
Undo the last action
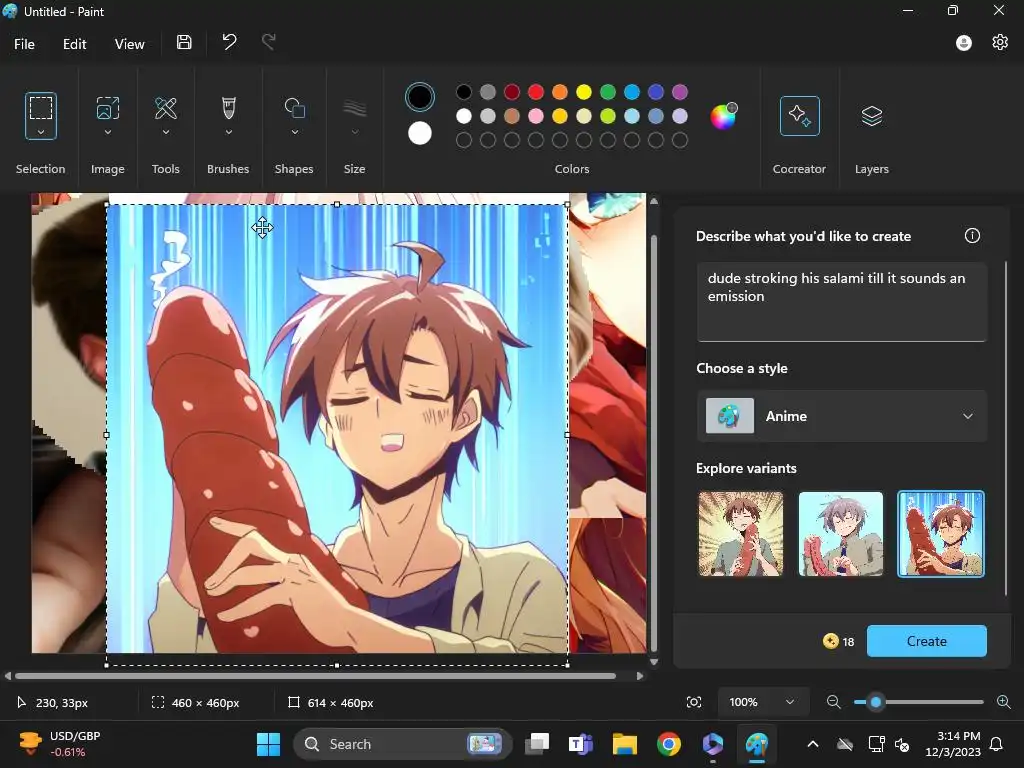click(229, 43)
